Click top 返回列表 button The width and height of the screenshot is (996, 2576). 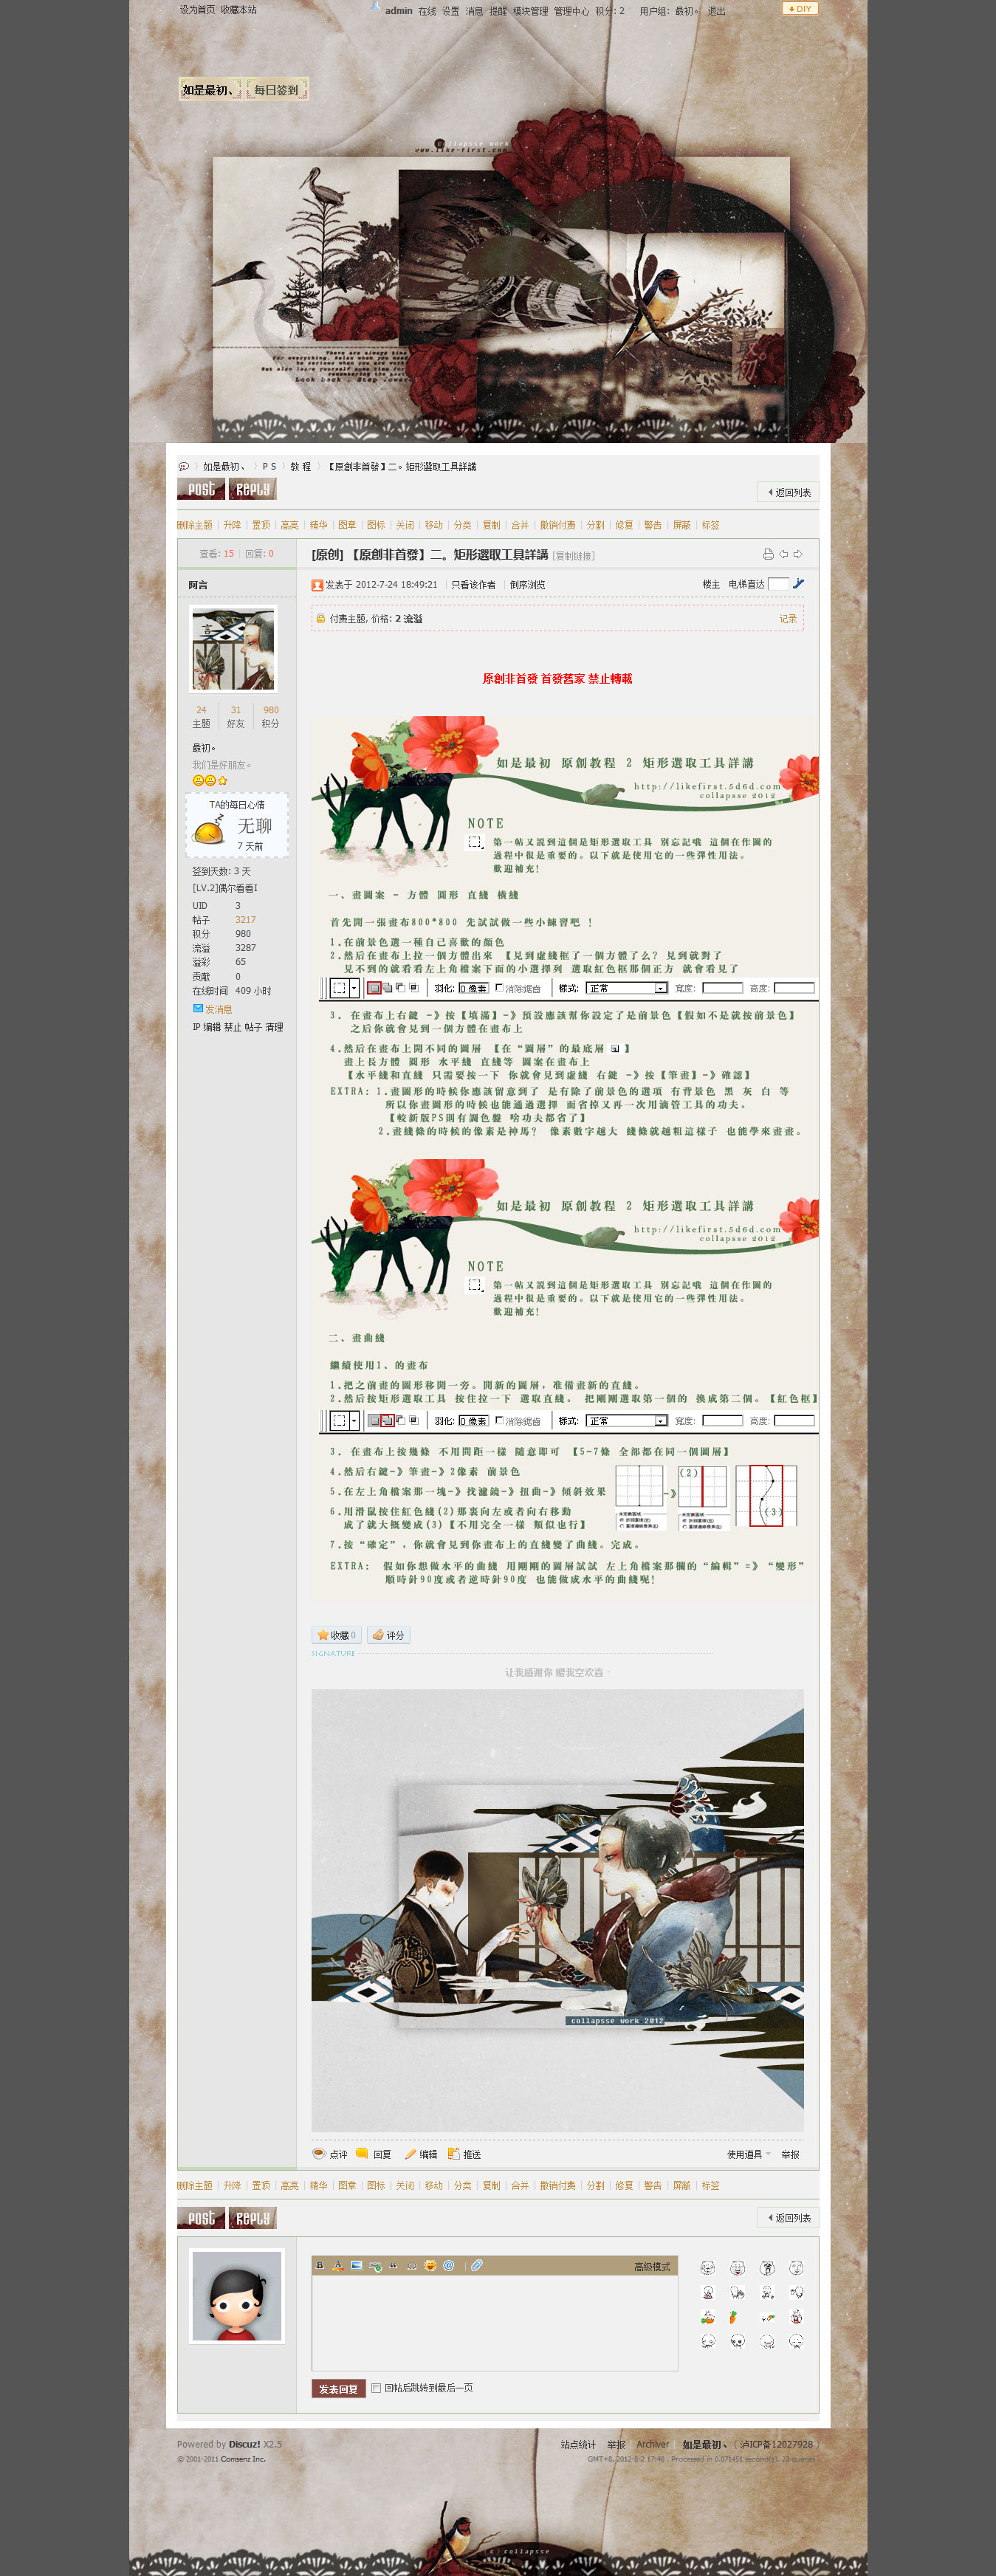point(788,492)
